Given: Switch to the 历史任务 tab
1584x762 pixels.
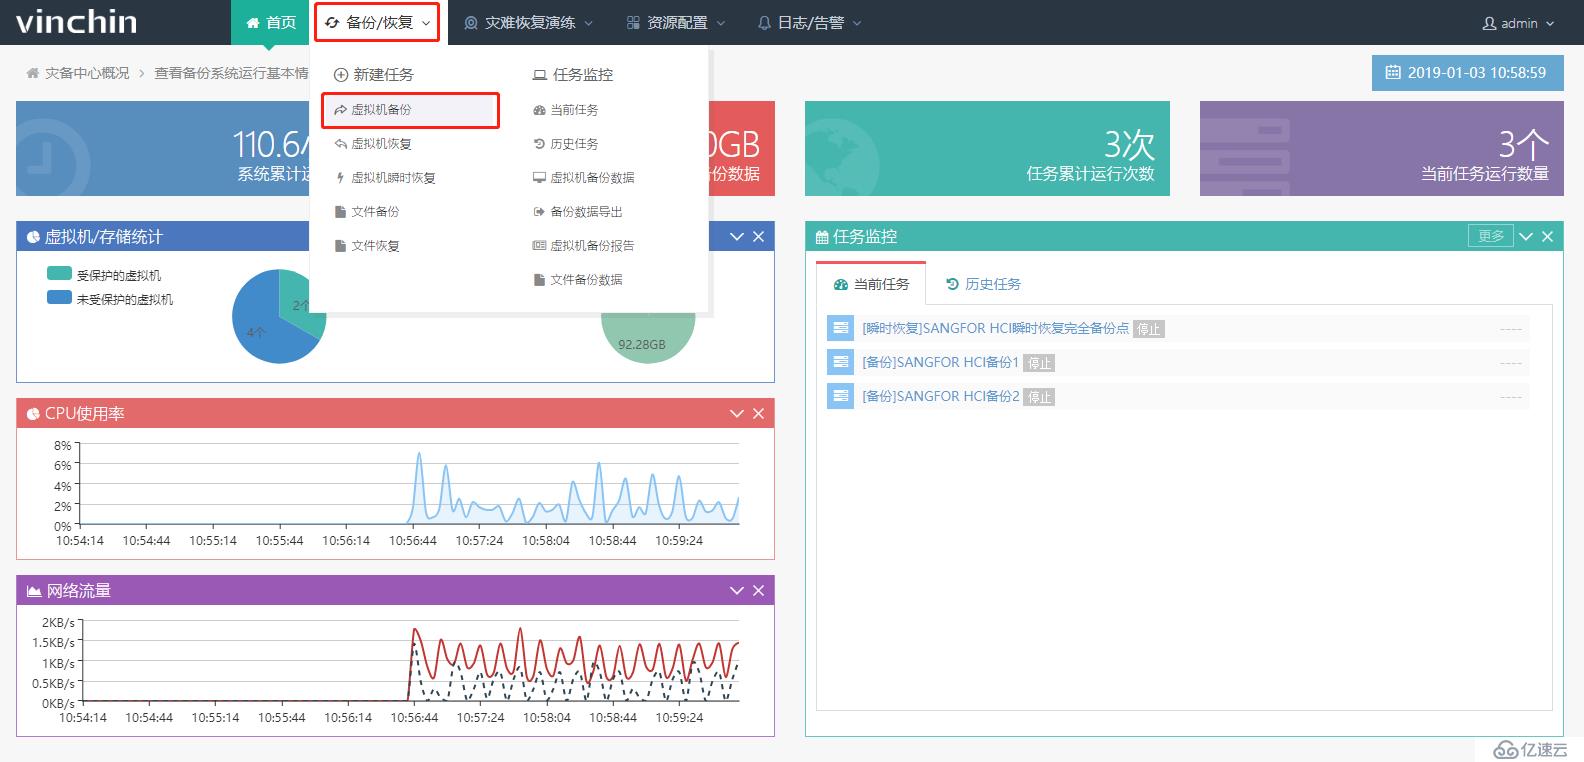Looking at the screenshot, I should pyautogui.click(x=983, y=284).
